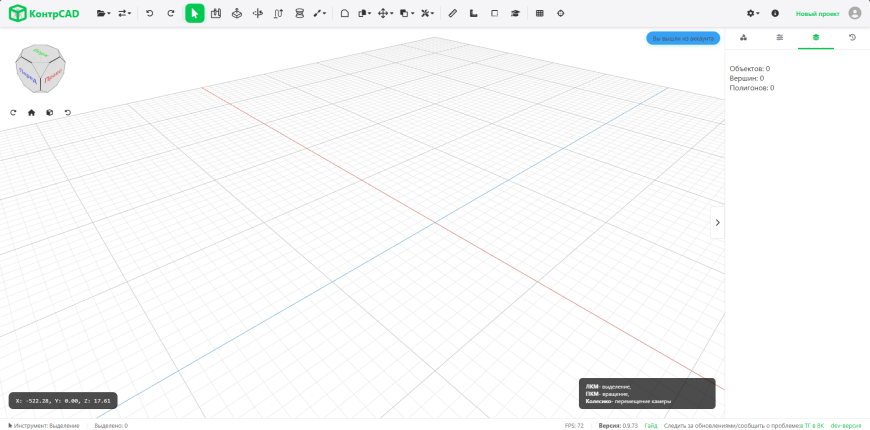Open the pattern array dropdown
Viewport: 870px width, 430px height.
427,13
